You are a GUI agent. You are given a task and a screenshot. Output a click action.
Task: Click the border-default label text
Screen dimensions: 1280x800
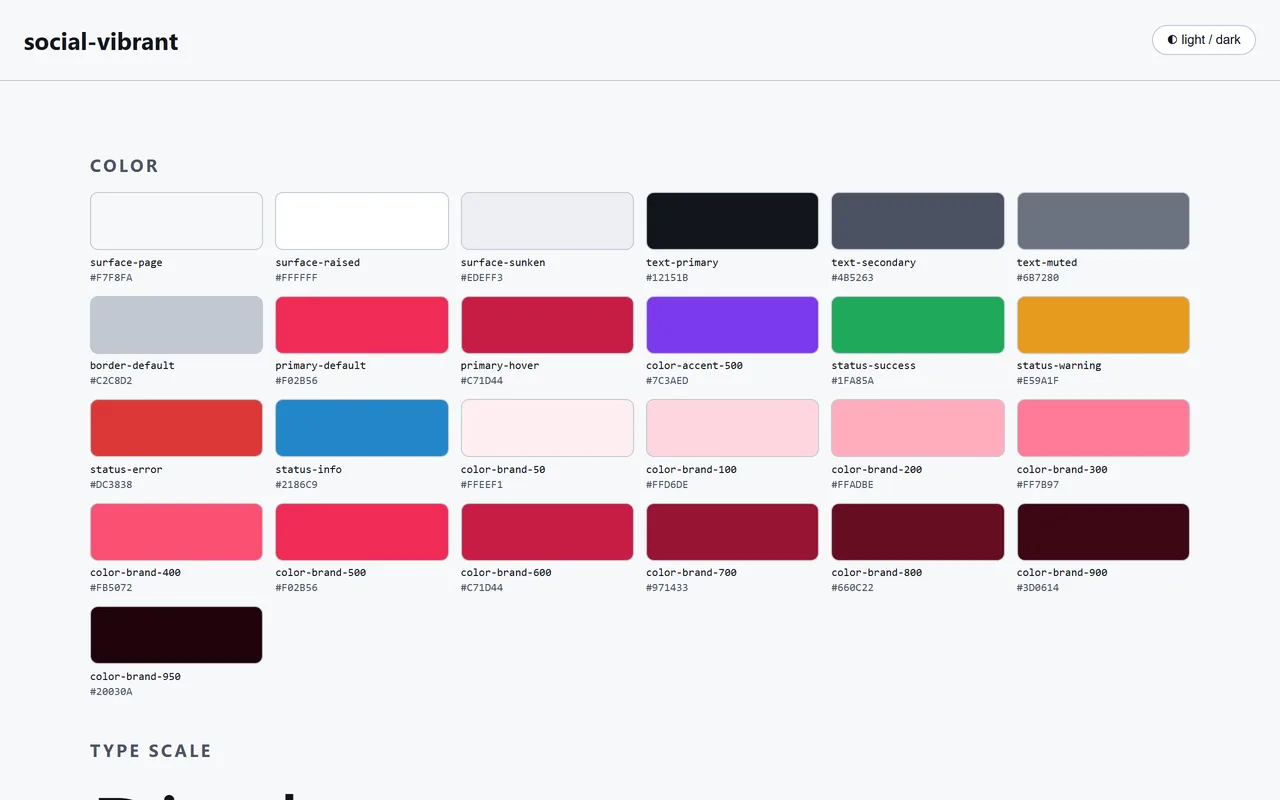(x=133, y=366)
